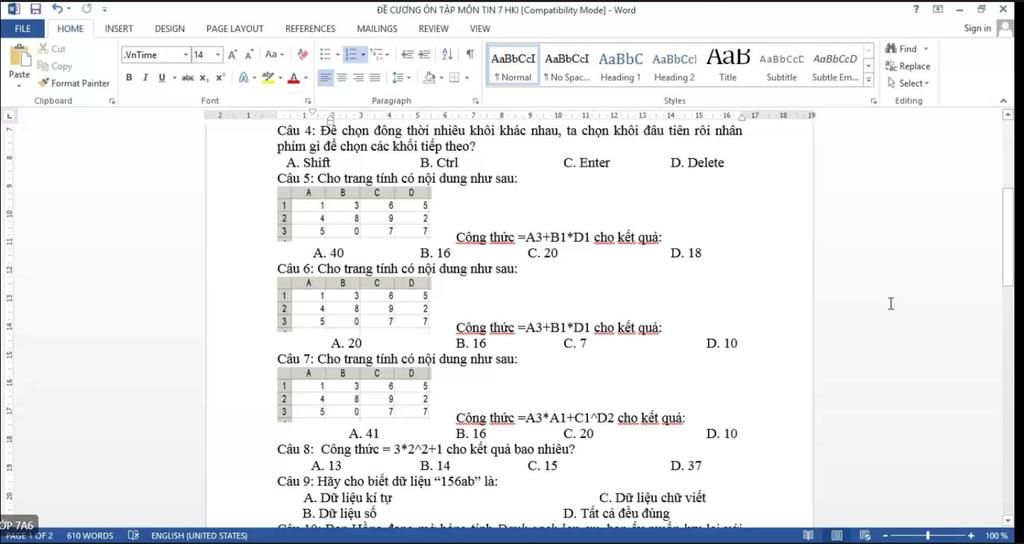Toggle italic formatting
Viewport: 1024px width, 544px height.
(145, 78)
